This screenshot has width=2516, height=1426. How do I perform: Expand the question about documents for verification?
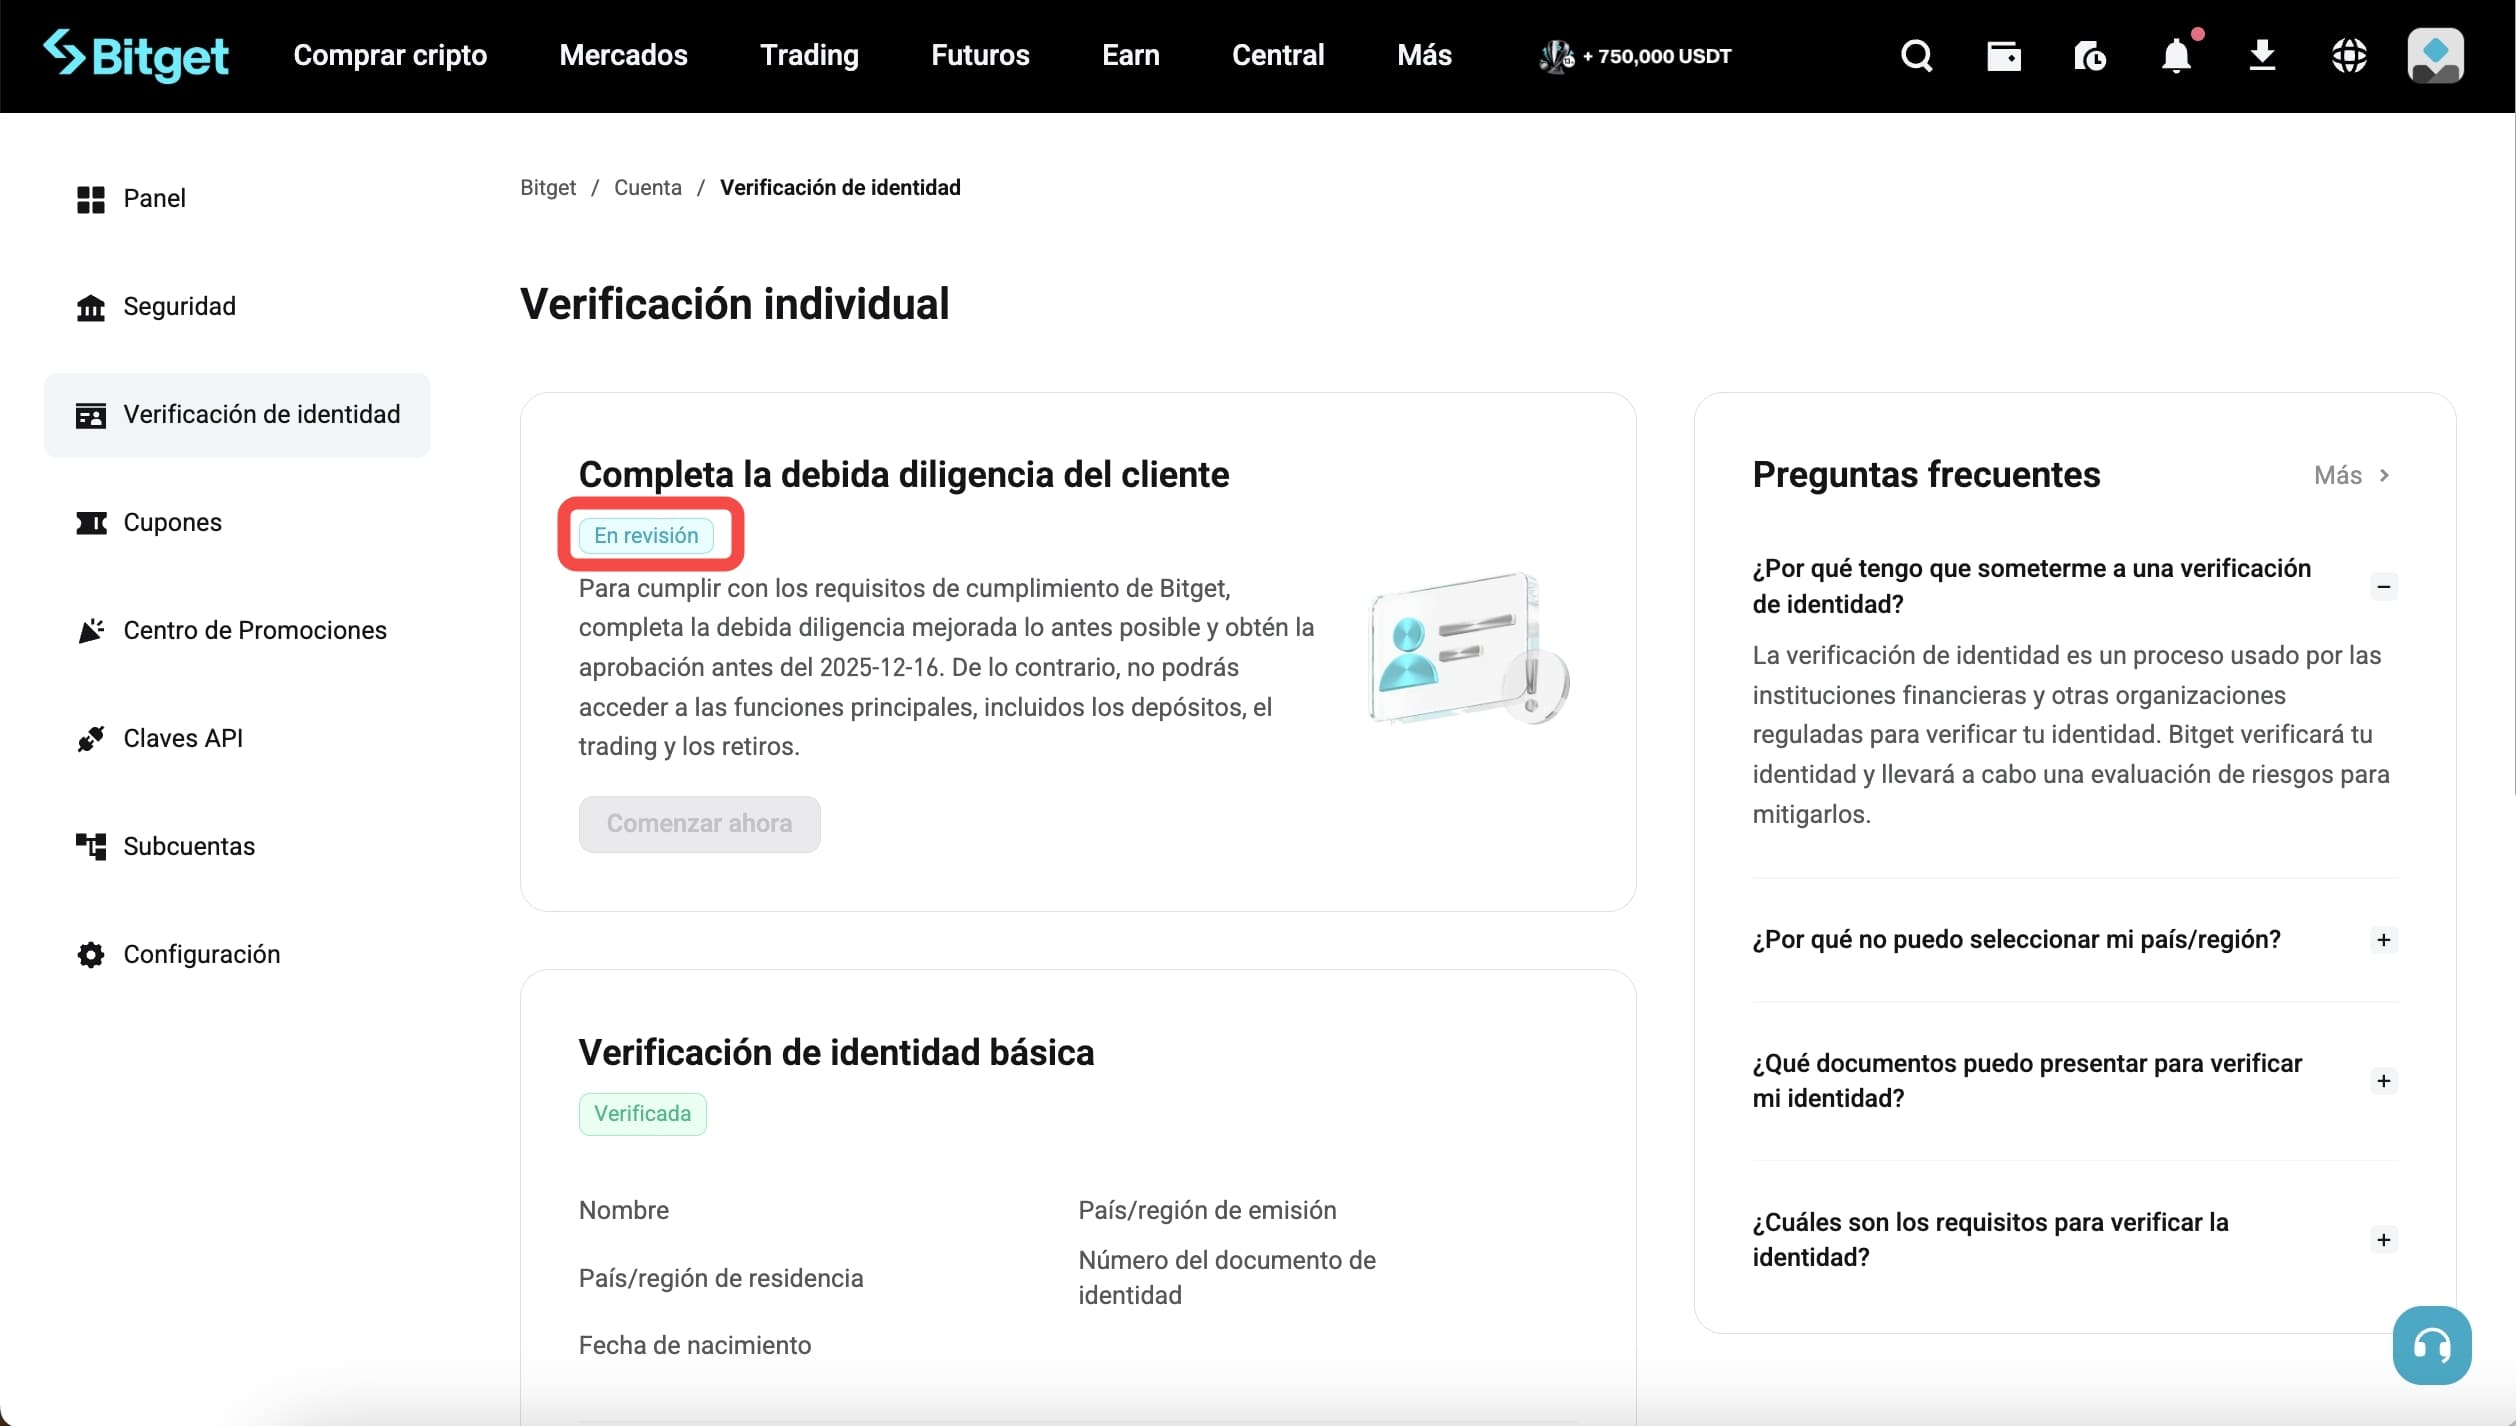click(2384, 1080)
